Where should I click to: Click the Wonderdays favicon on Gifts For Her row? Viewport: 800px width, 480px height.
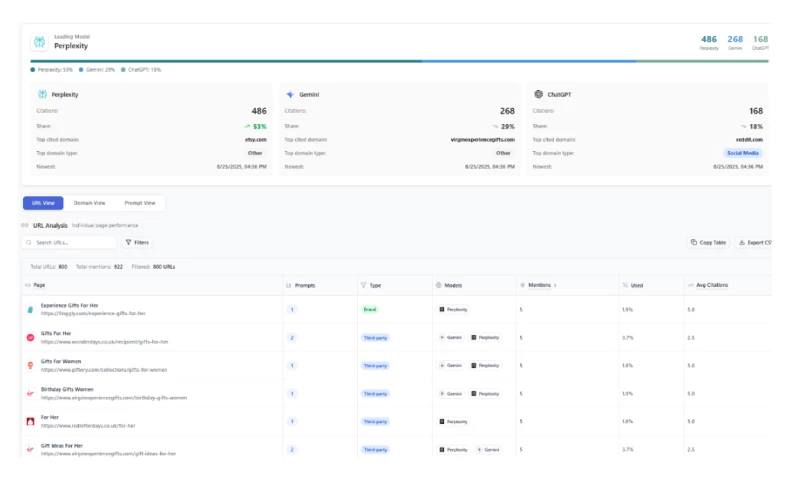point(31,338)
